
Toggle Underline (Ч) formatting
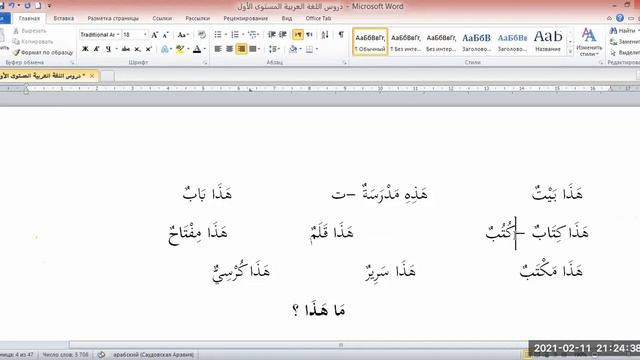click(108, 49)
